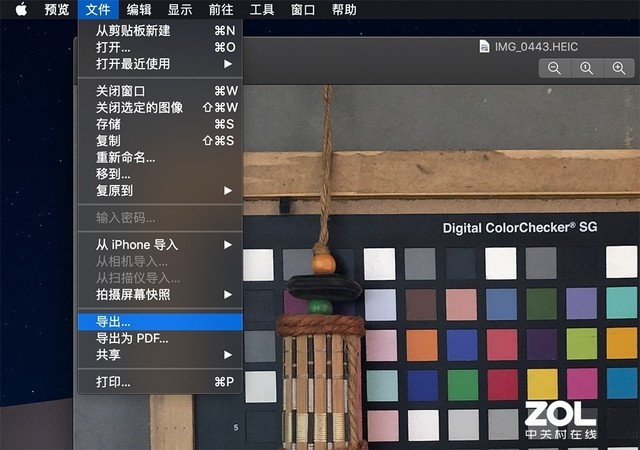The height and width of the screenshot is (450, 640).
Task: Select 移到... menu entry
Action: 160,174
